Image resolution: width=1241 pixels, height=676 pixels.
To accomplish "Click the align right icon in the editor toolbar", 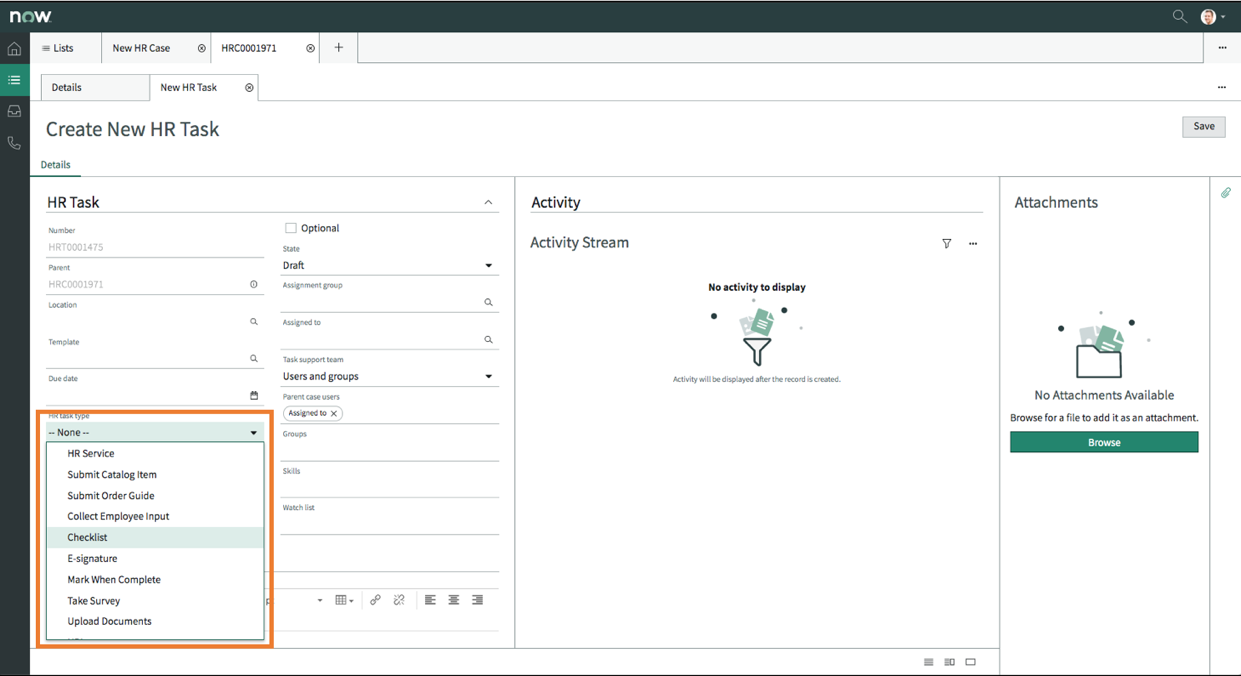I will pyautogui.click(x=477, y=600).
